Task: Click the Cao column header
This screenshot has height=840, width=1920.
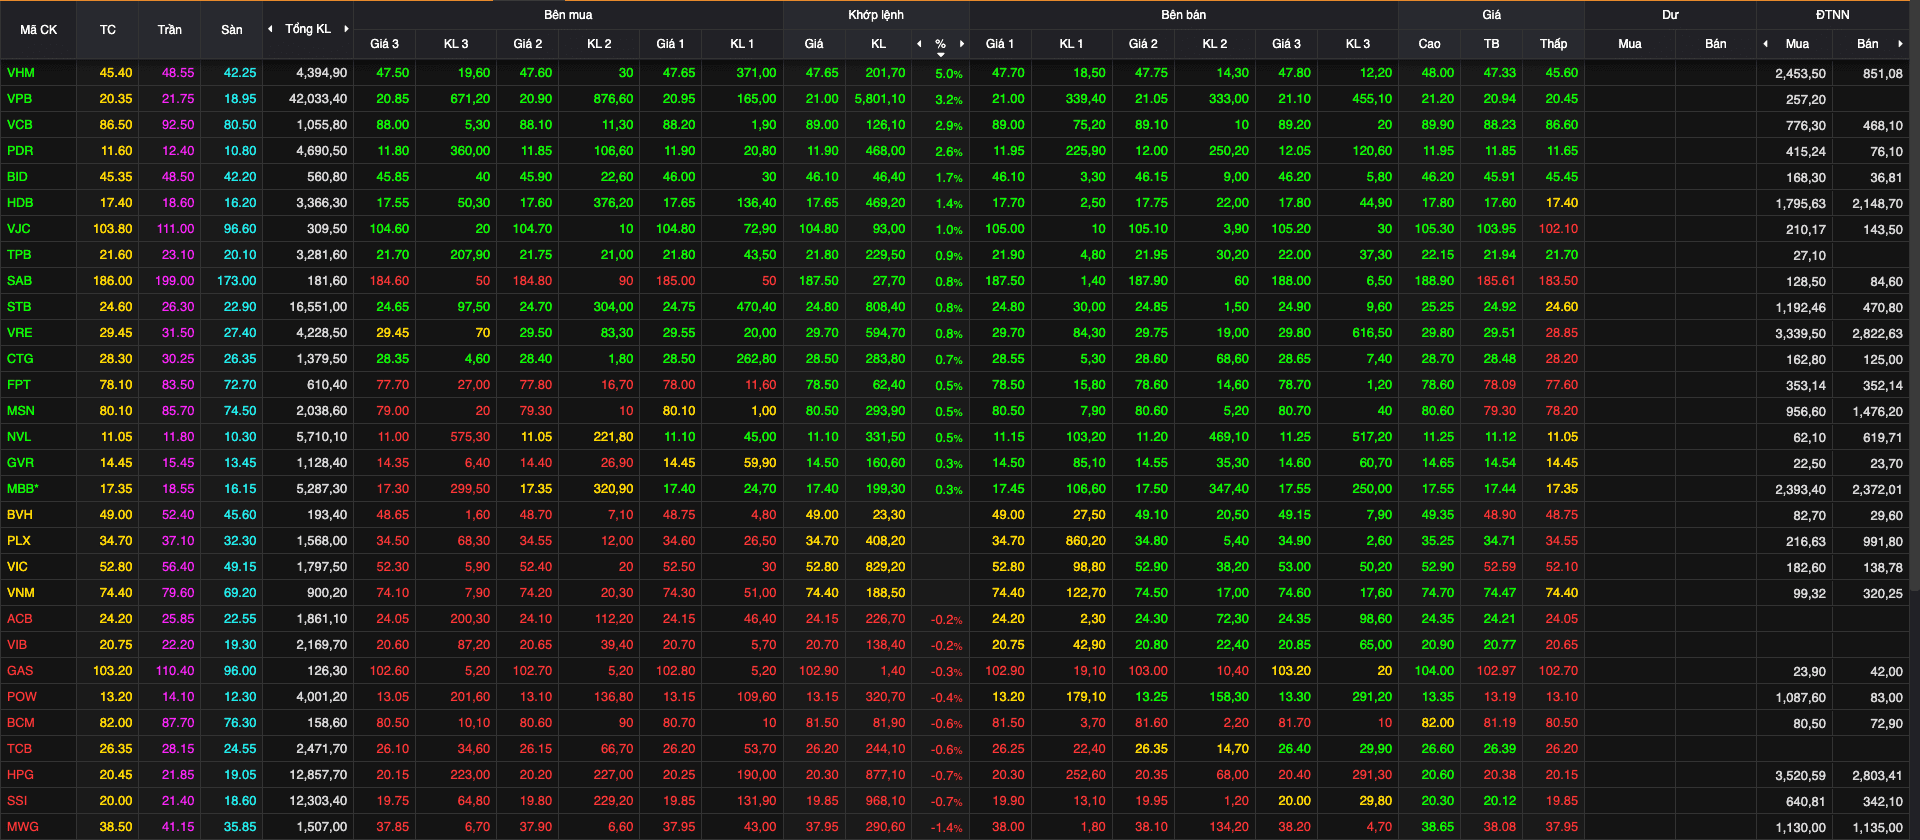Action: point(1430,44)
